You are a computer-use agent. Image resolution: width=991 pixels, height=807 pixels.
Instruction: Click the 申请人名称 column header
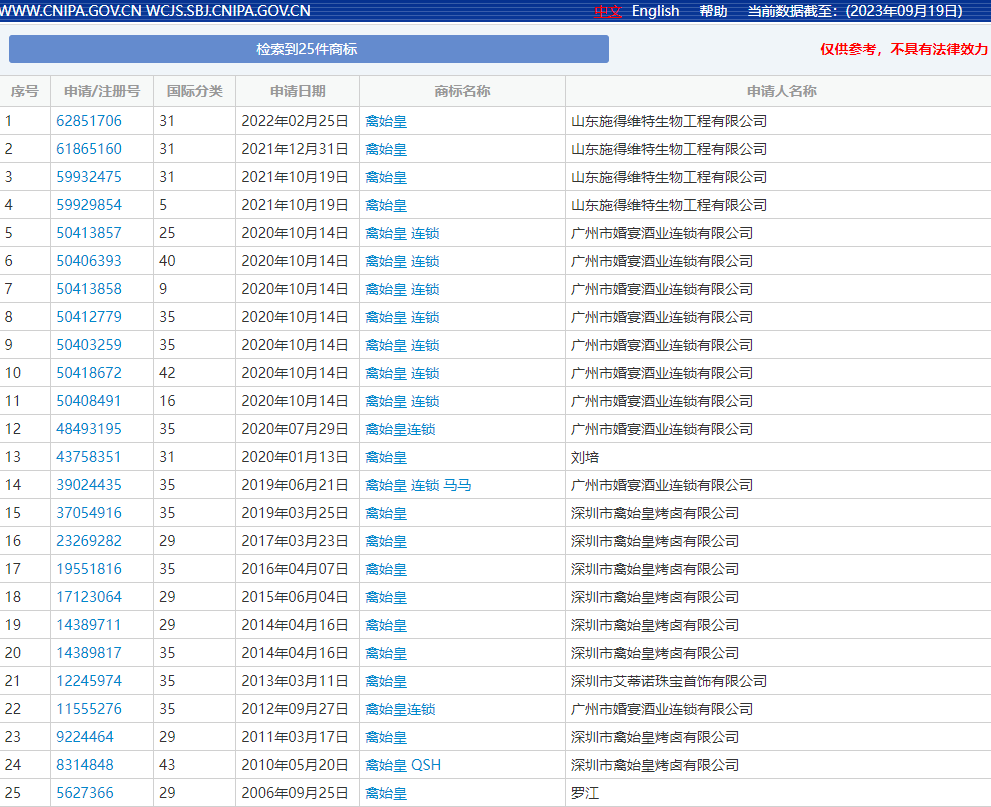point(781,91)
